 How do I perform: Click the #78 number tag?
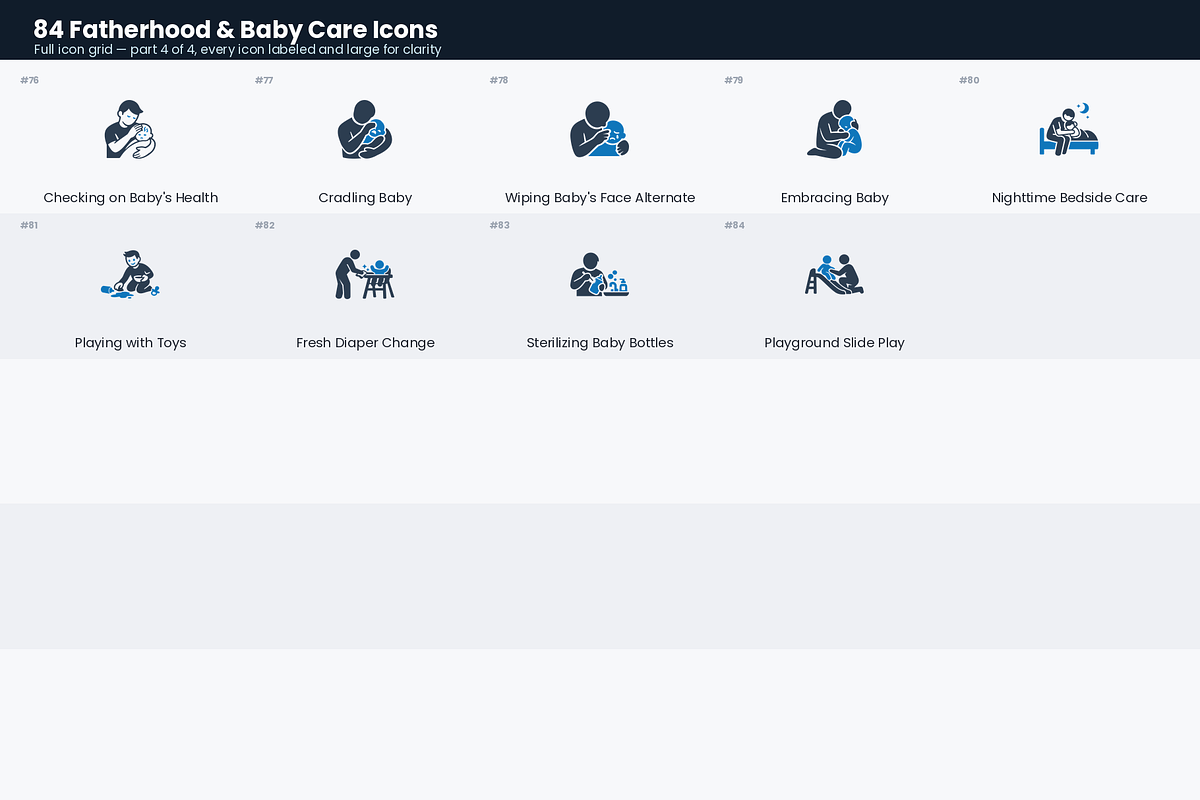[499, 80]
